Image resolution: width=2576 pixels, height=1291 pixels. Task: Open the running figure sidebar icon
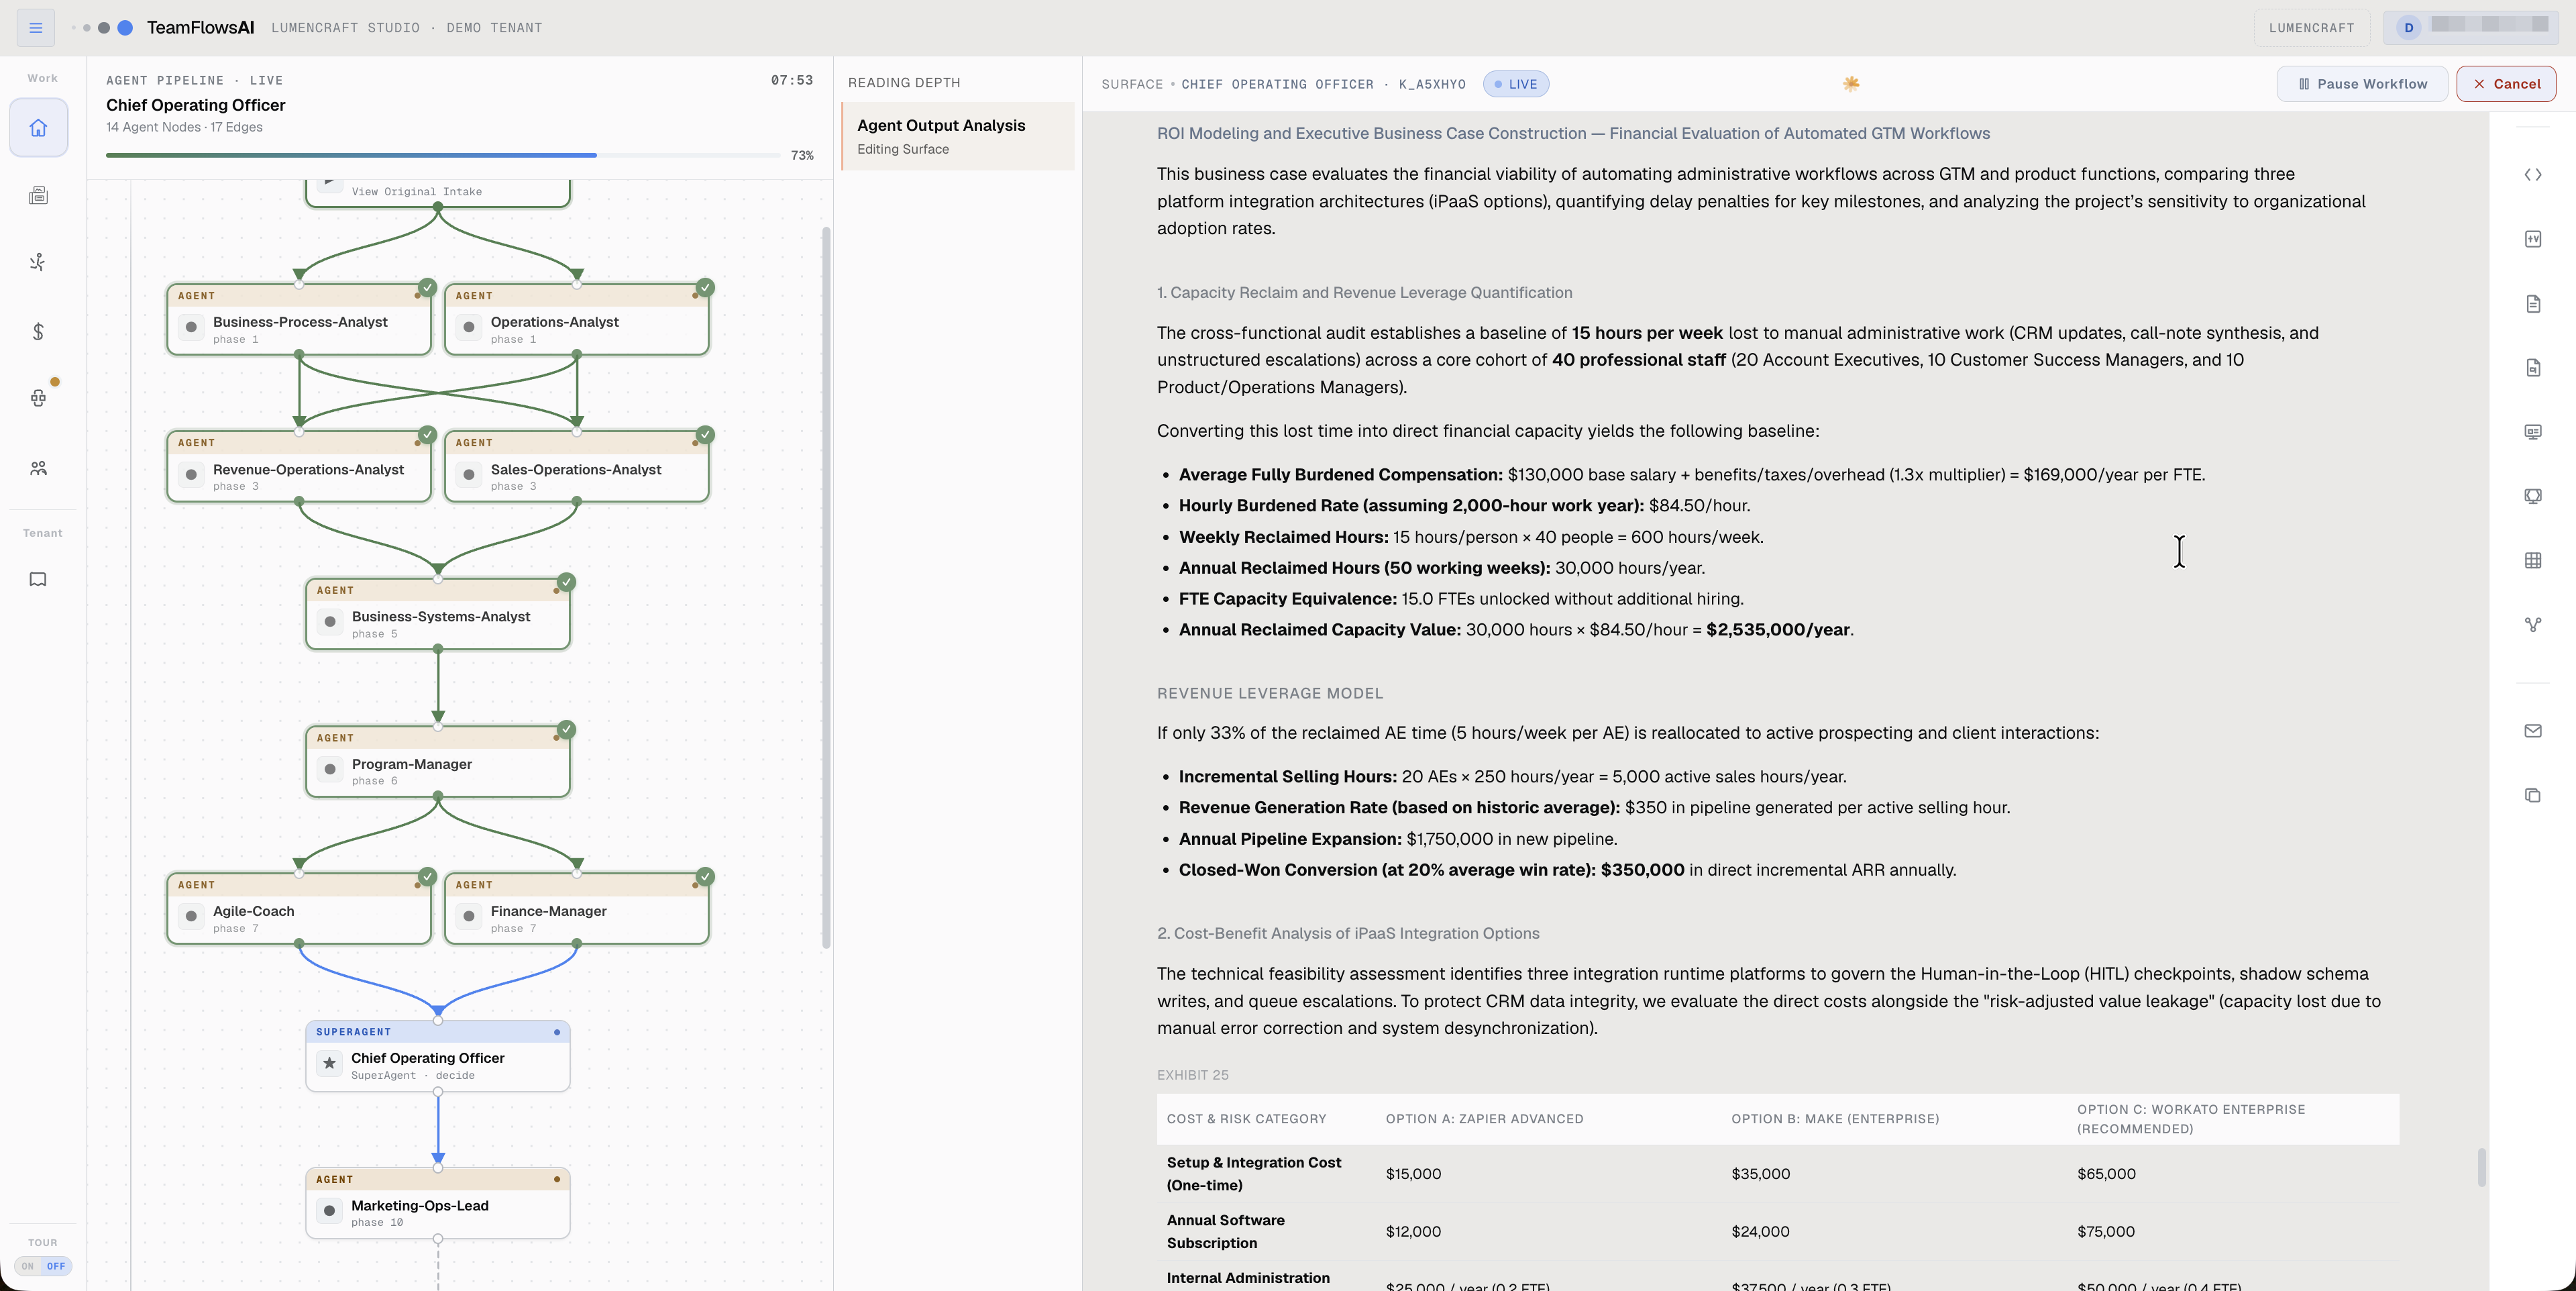click(38, 262)
